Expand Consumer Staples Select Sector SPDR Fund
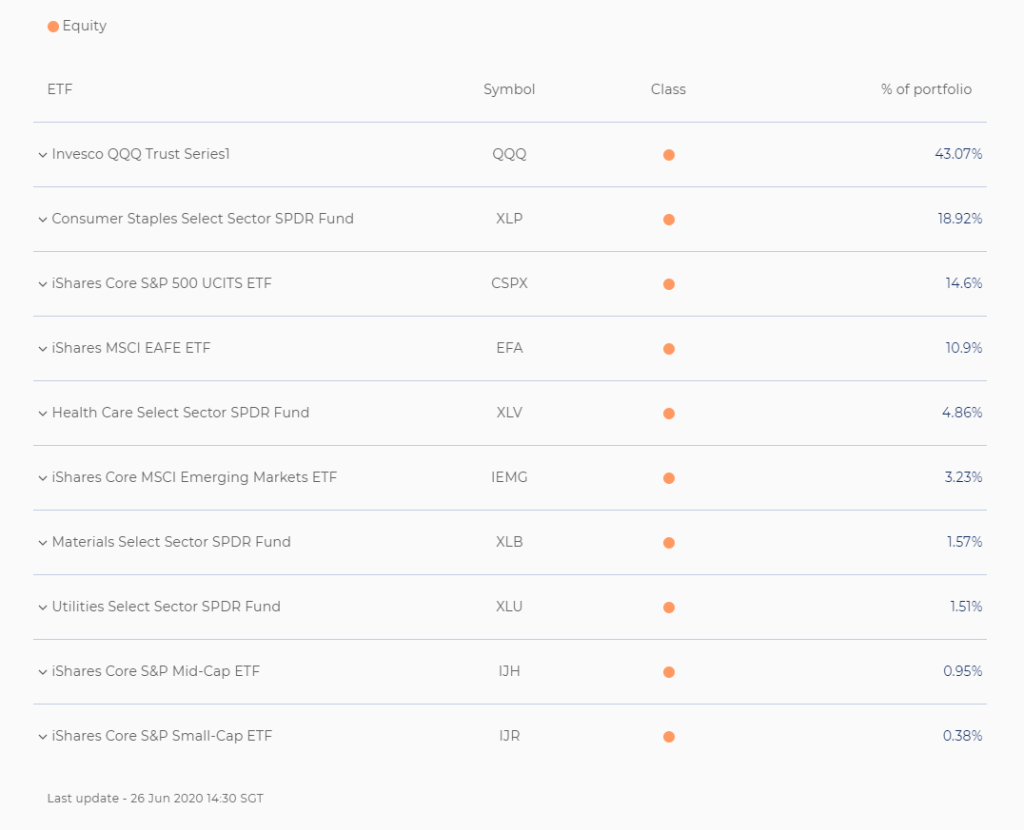Viewport: 1024px width, 830px height. pos(43,219)
